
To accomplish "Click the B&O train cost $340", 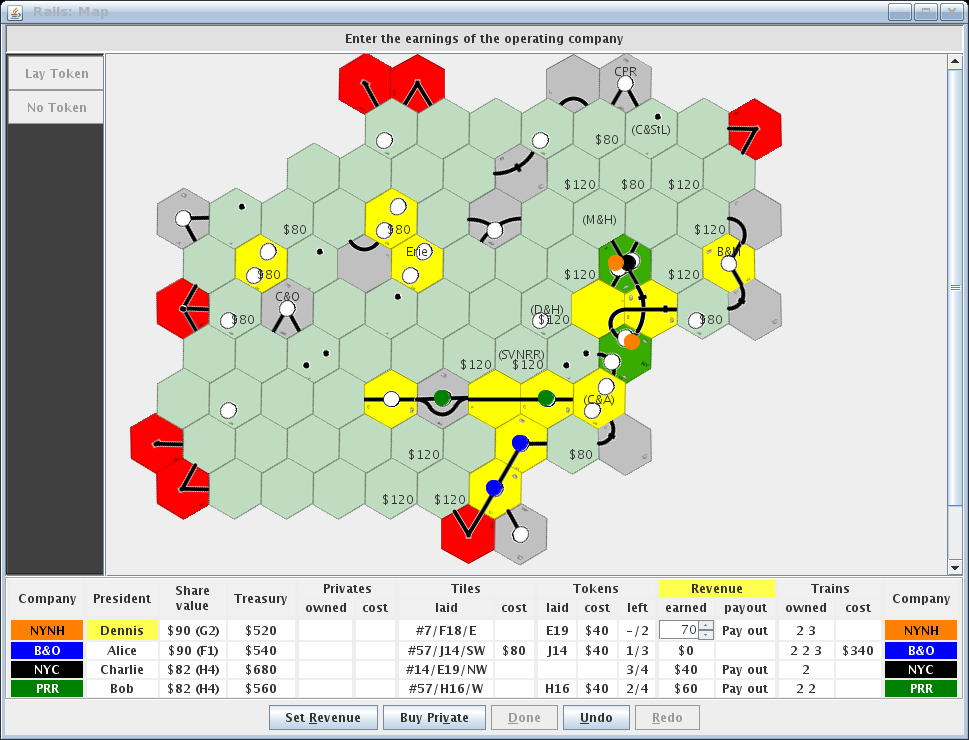I will 858,650.
